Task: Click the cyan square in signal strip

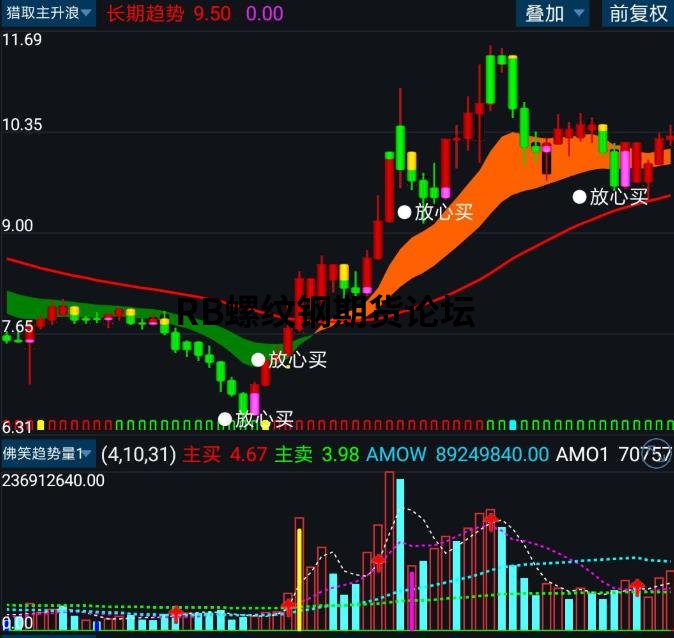Action: point(512,425)
